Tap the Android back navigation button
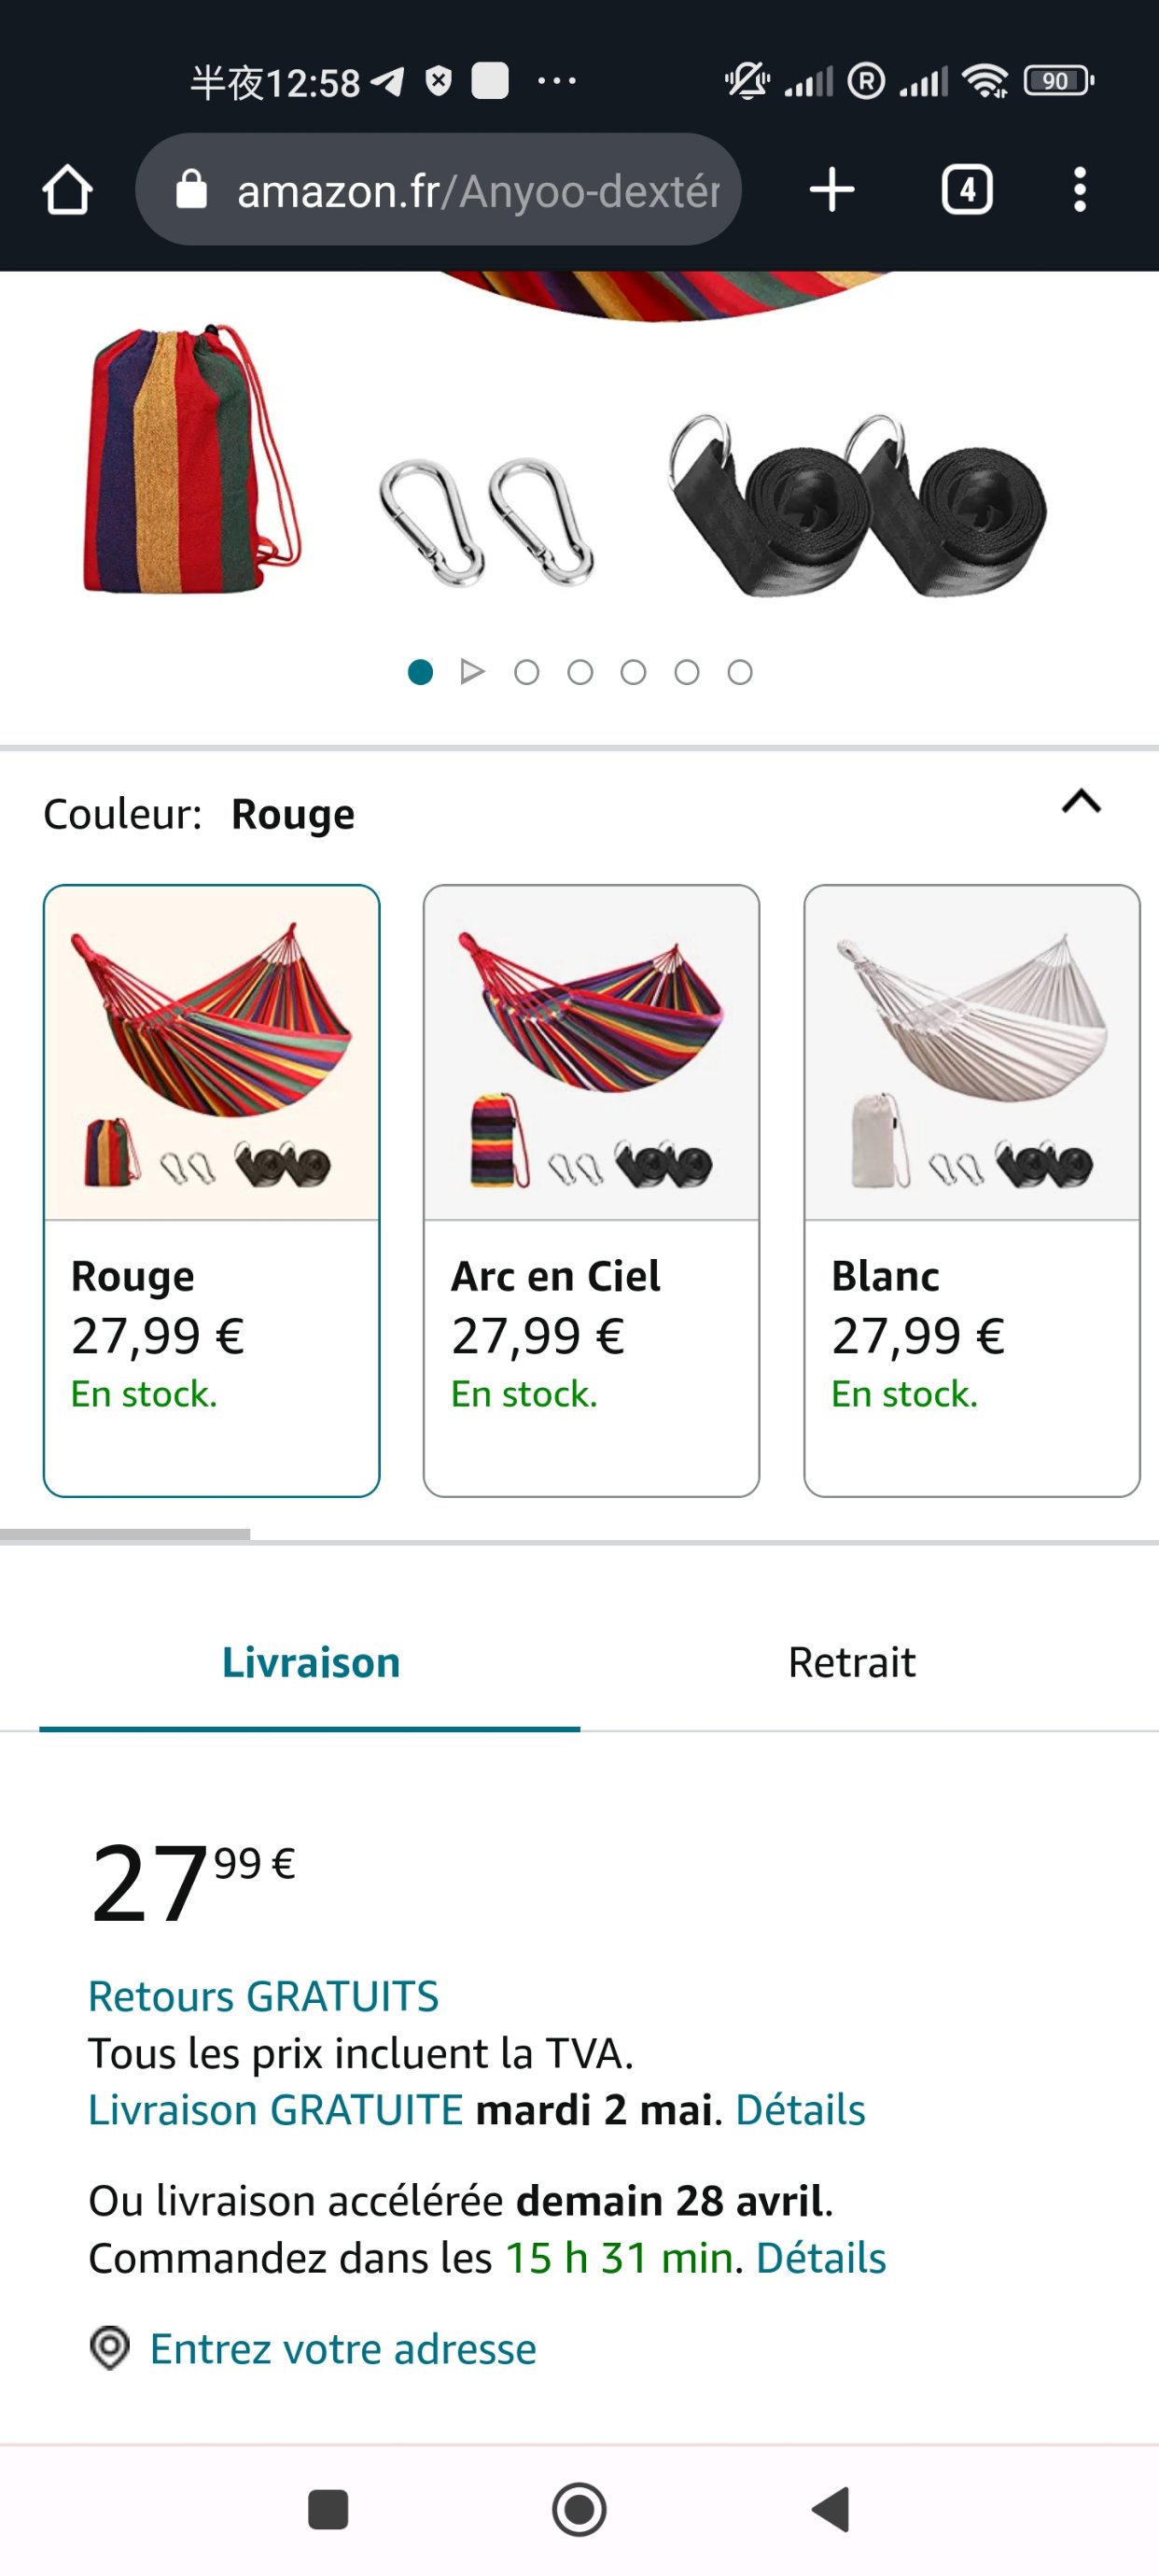1159x2576 pixels. pyautogui.click(x=832, y=2509)
